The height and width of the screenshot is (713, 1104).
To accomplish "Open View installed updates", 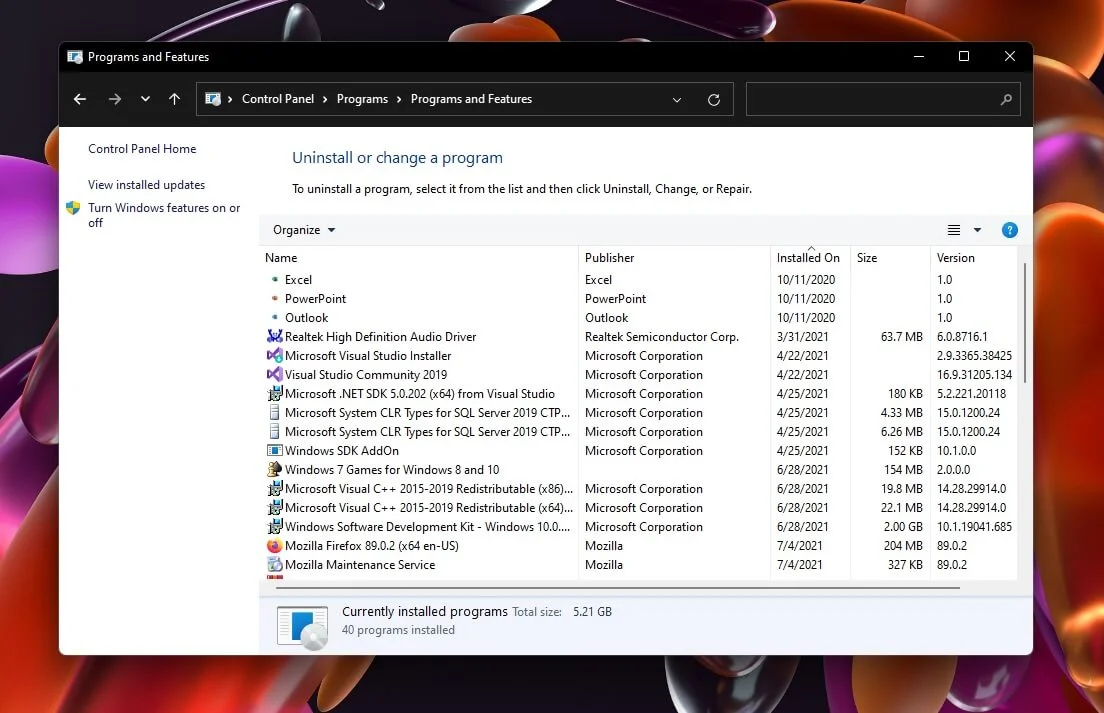I will tap(146, 185).
